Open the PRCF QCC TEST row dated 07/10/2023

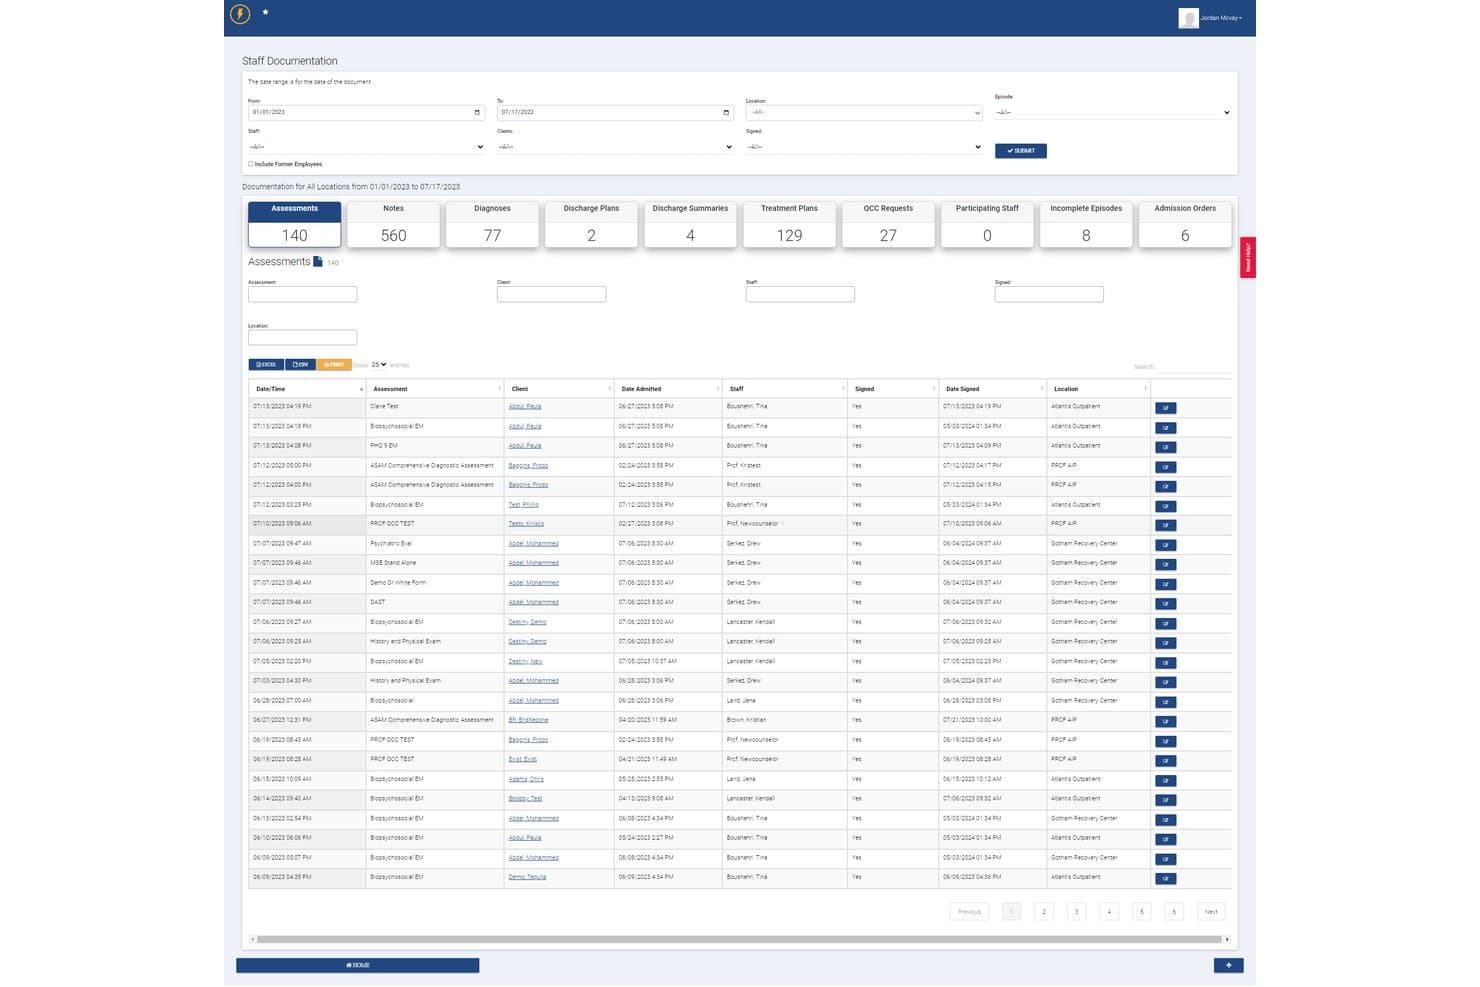point(1165,525)
